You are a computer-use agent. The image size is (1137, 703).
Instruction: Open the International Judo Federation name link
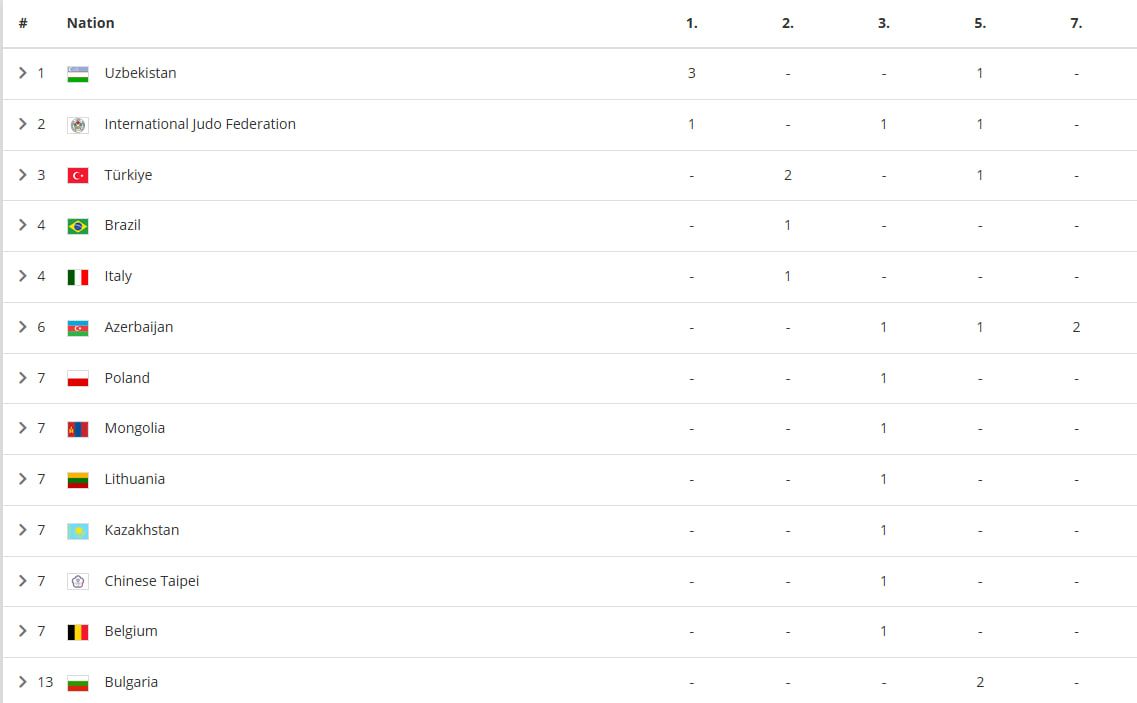[x=200, y=124]
